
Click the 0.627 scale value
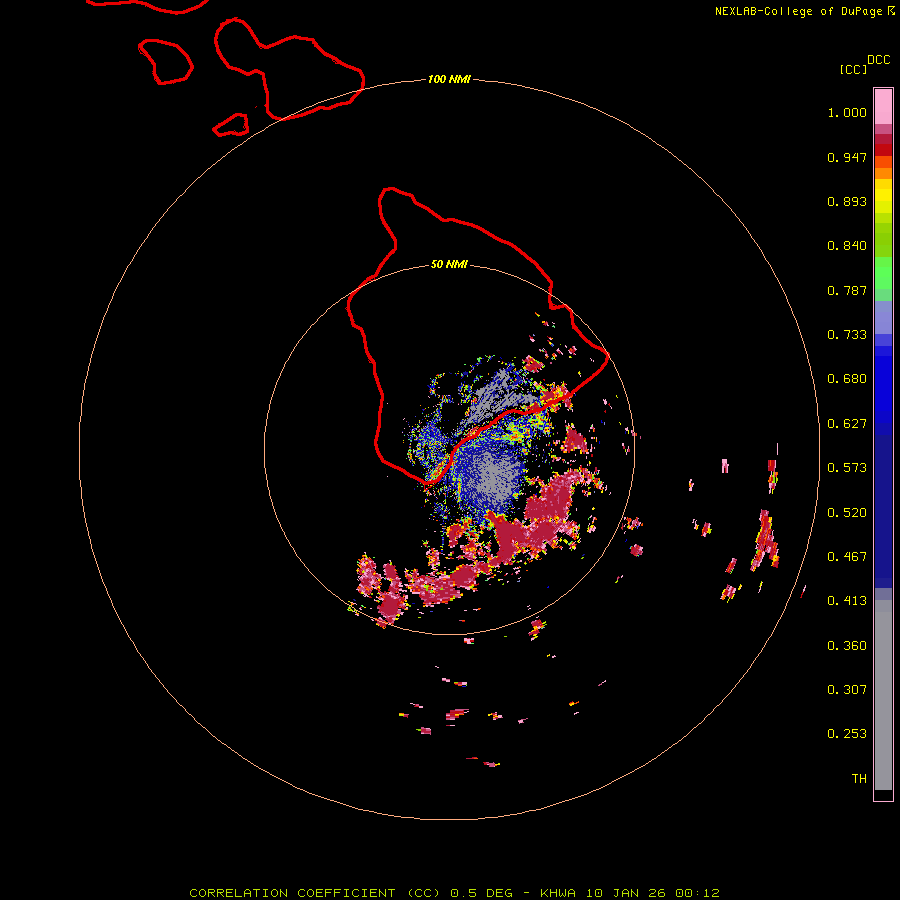tap(847, 424)
